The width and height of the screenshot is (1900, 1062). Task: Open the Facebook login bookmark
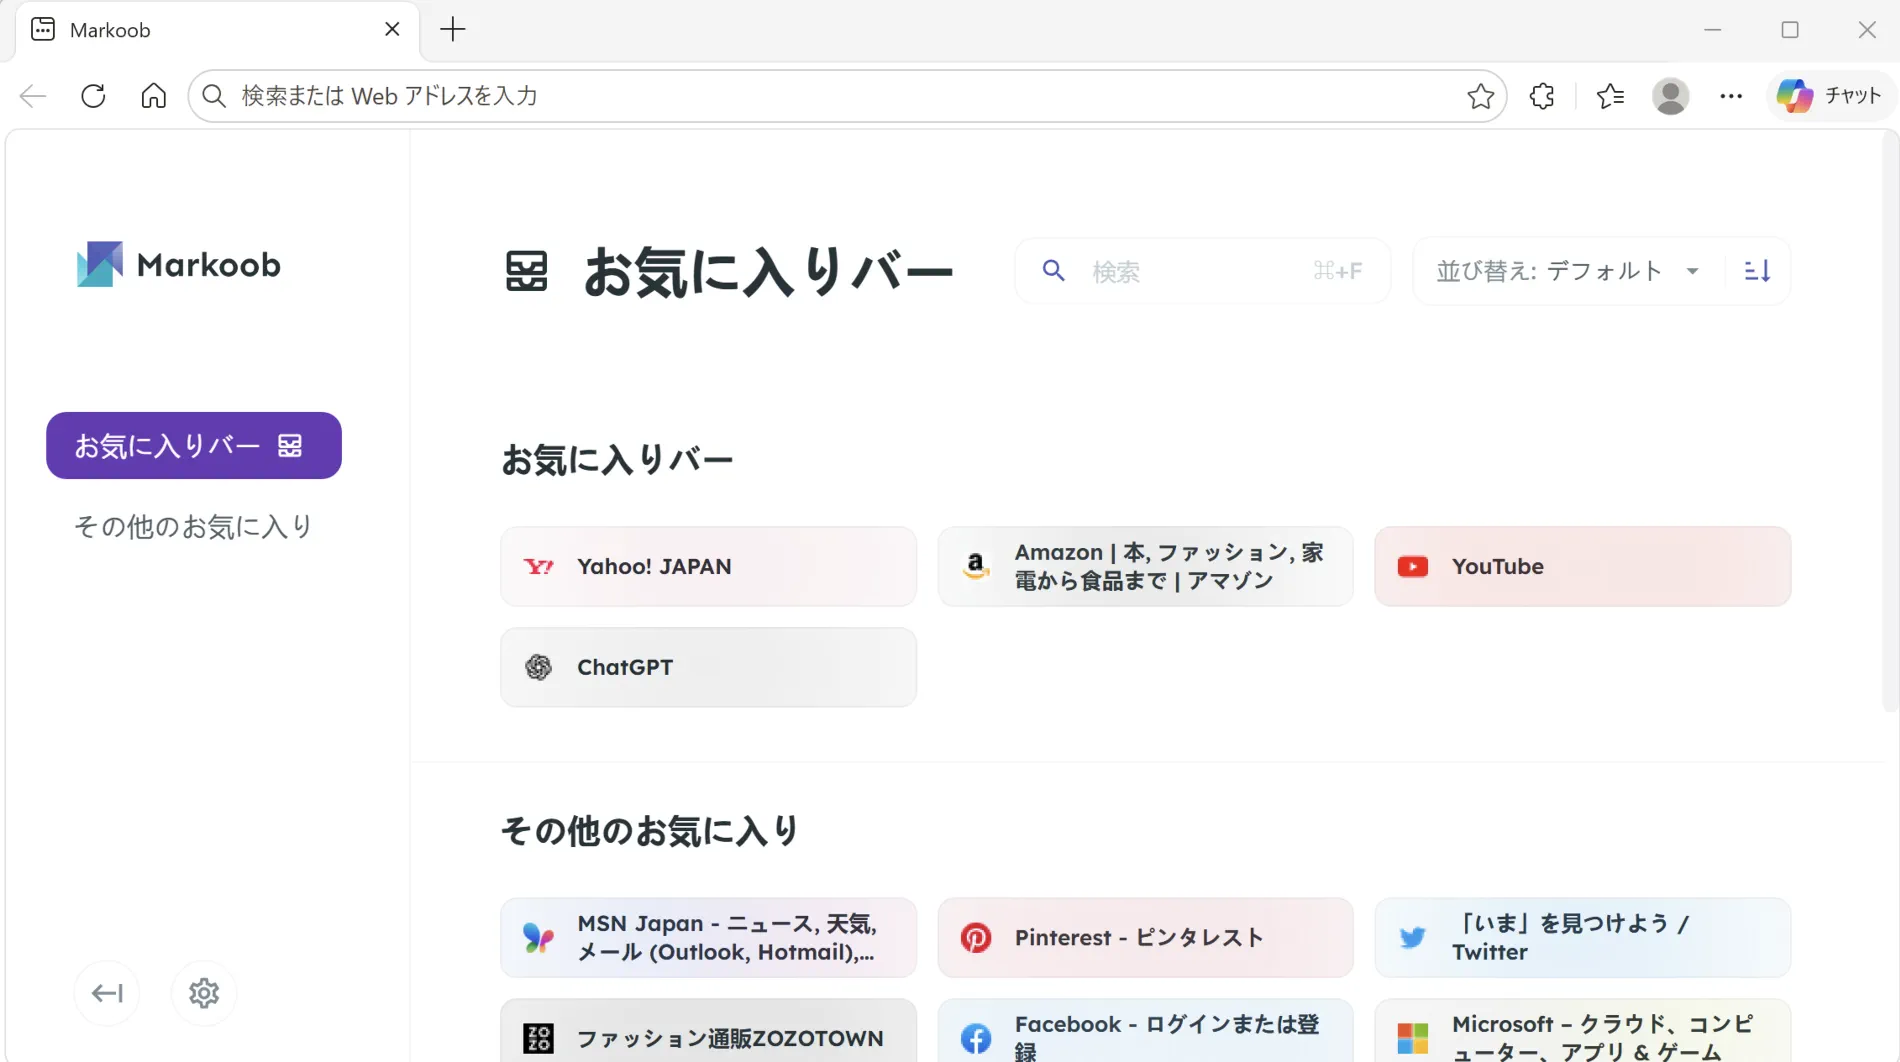1146,1031
